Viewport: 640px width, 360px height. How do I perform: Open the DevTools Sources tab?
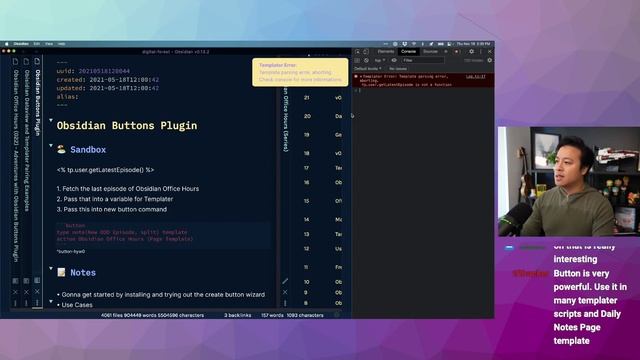(x=430, y=51)
